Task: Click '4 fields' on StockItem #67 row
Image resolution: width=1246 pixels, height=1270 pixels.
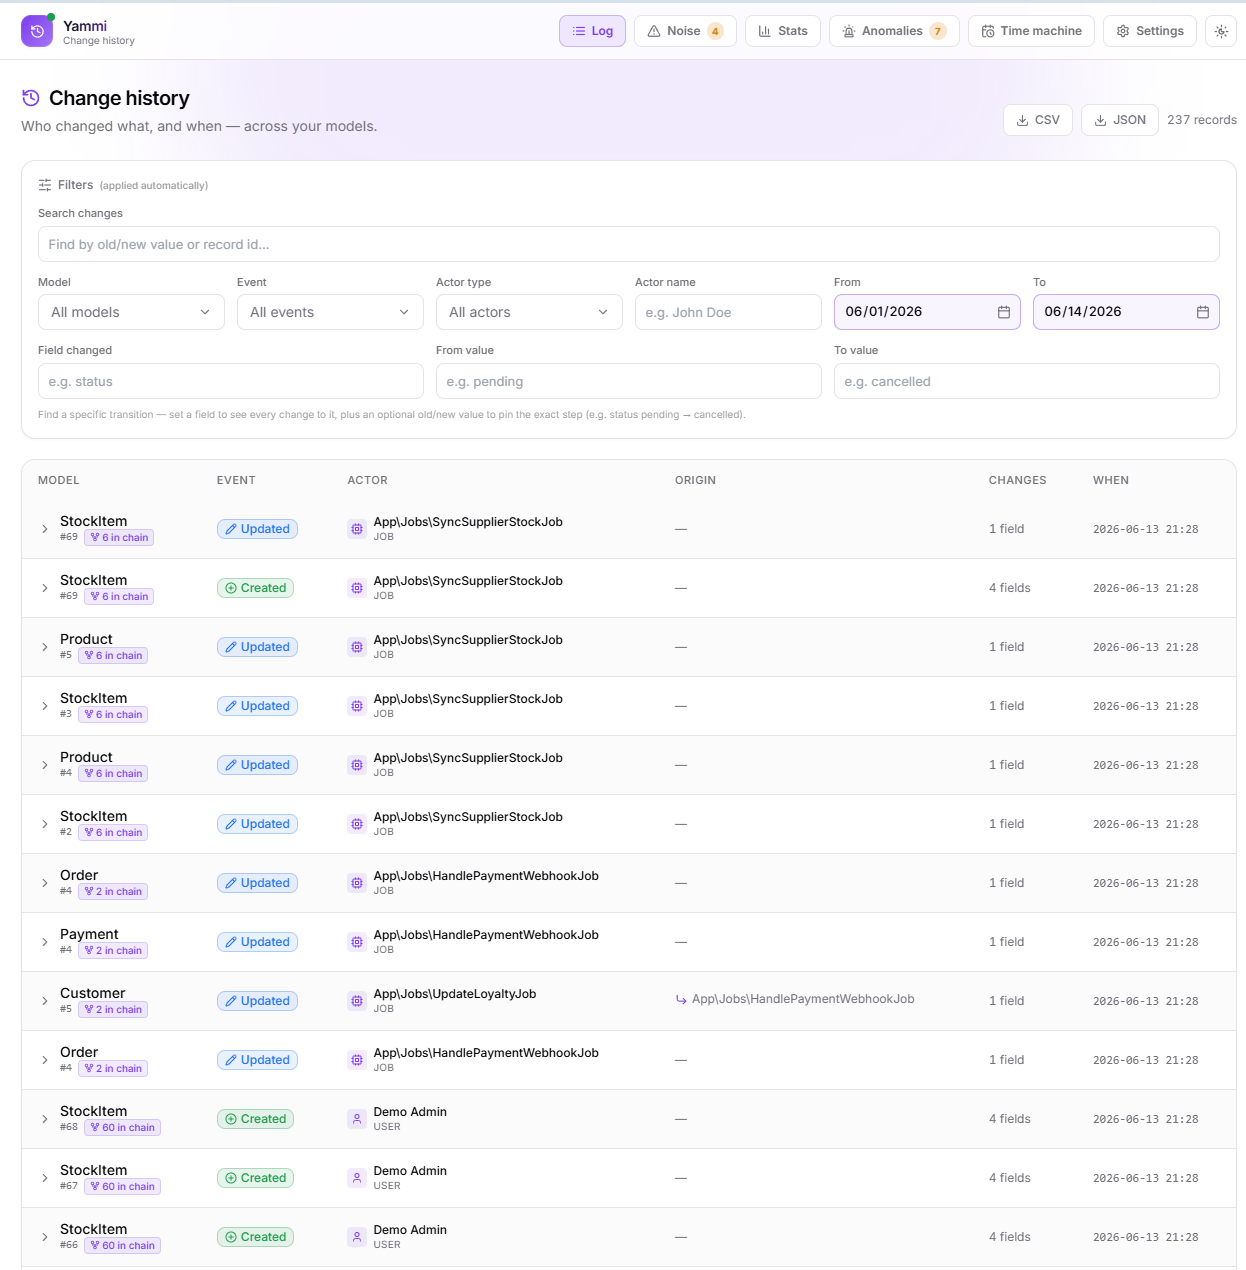Action: 1010,1178
